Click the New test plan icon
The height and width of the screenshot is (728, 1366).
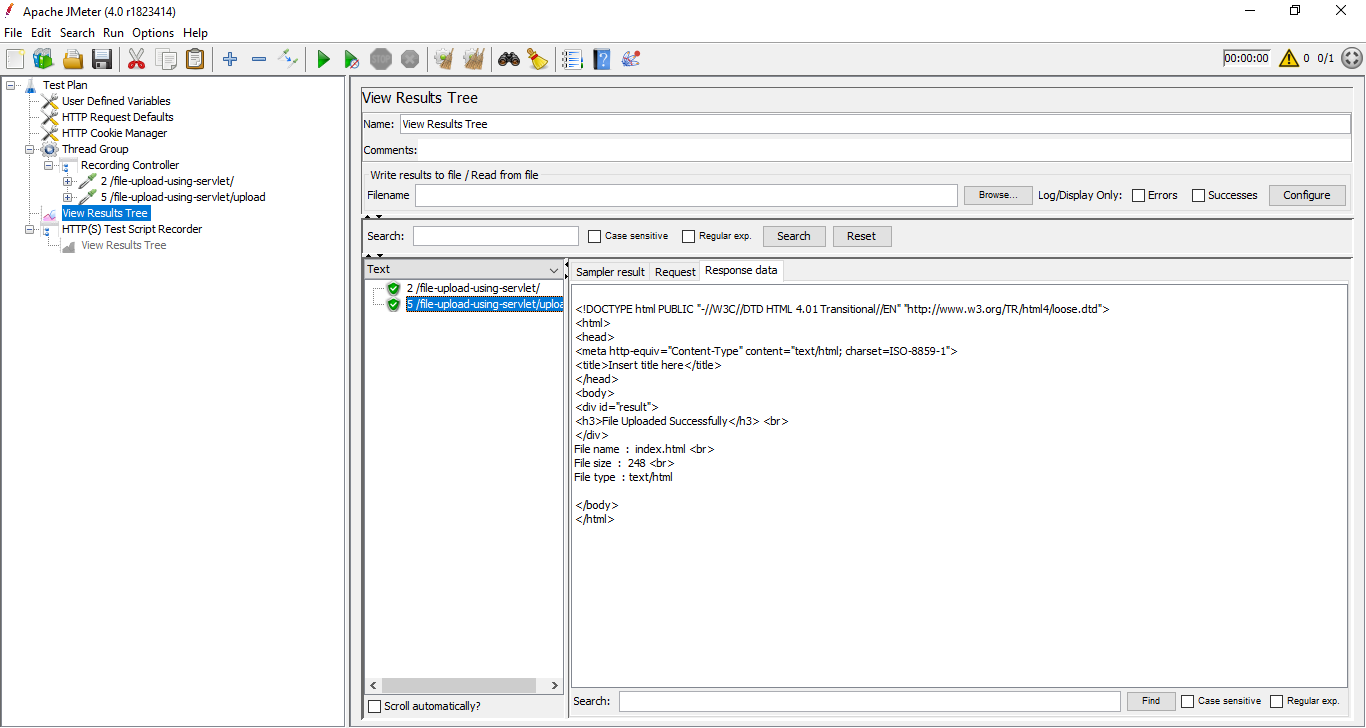(15, 59)
